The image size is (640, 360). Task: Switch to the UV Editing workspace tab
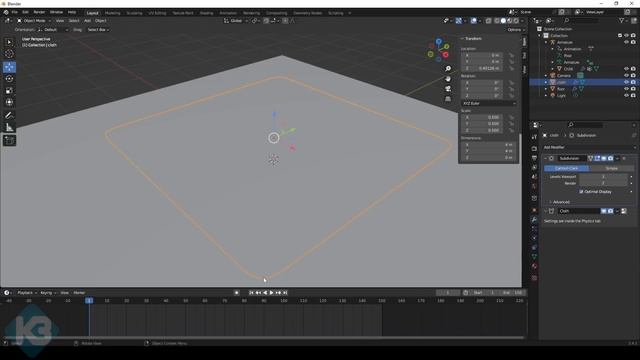tap(157, 13)
